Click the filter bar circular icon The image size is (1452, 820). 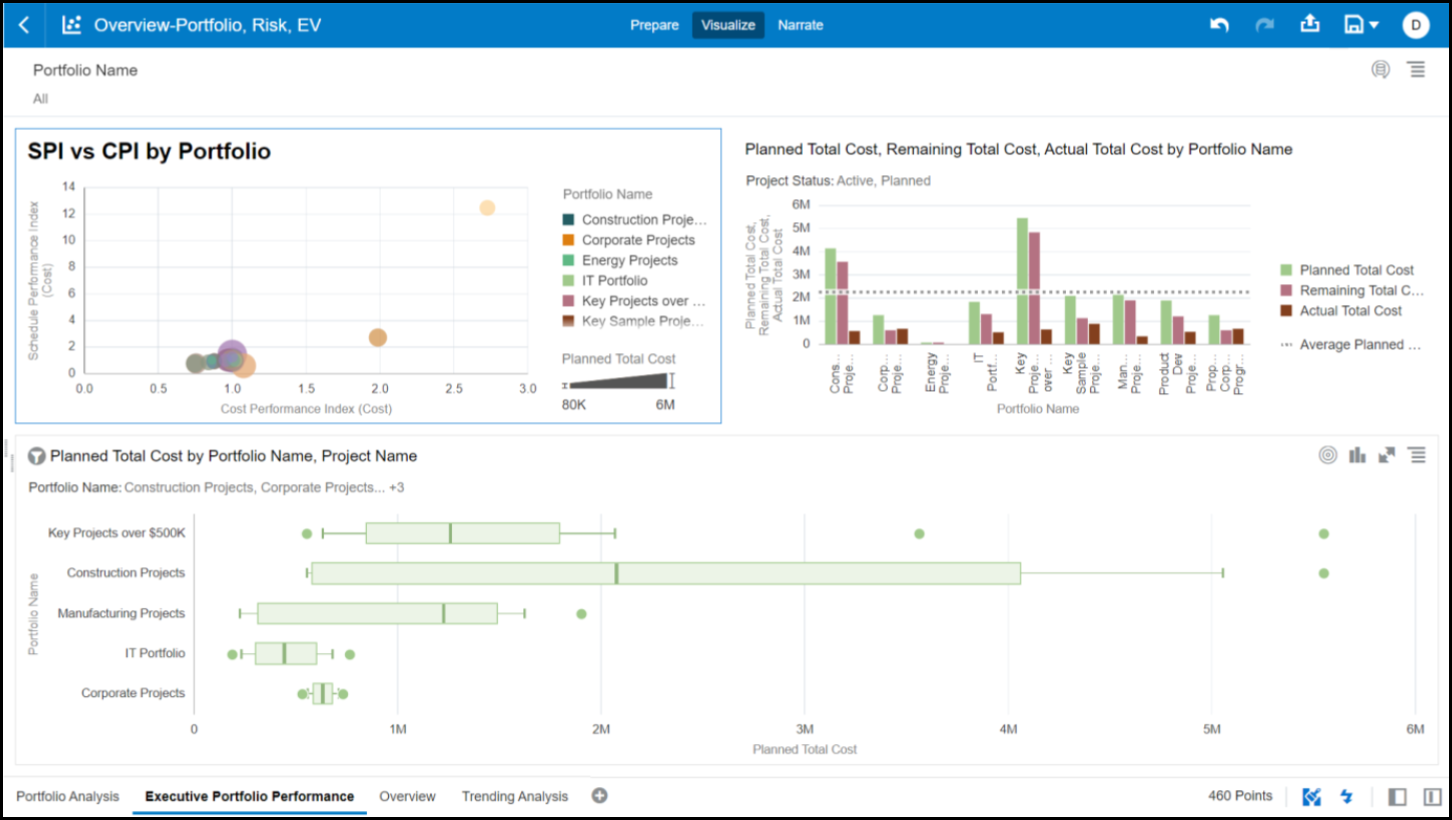1381,69
